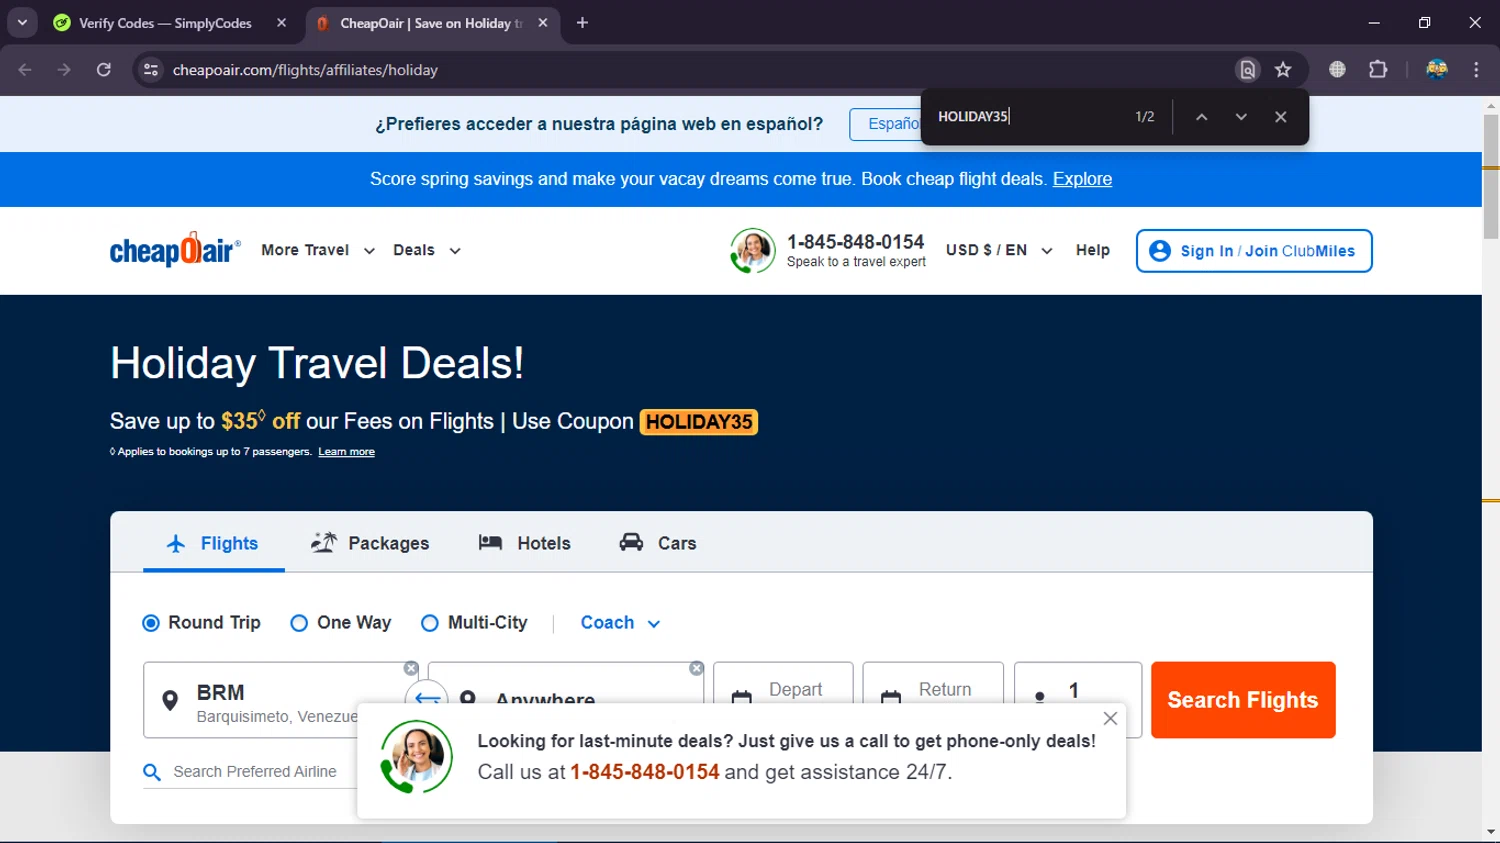This screenshot has width=1500, height=843.
Task: Close the CheapOair browser tab
Action: (x=543, y=23)
